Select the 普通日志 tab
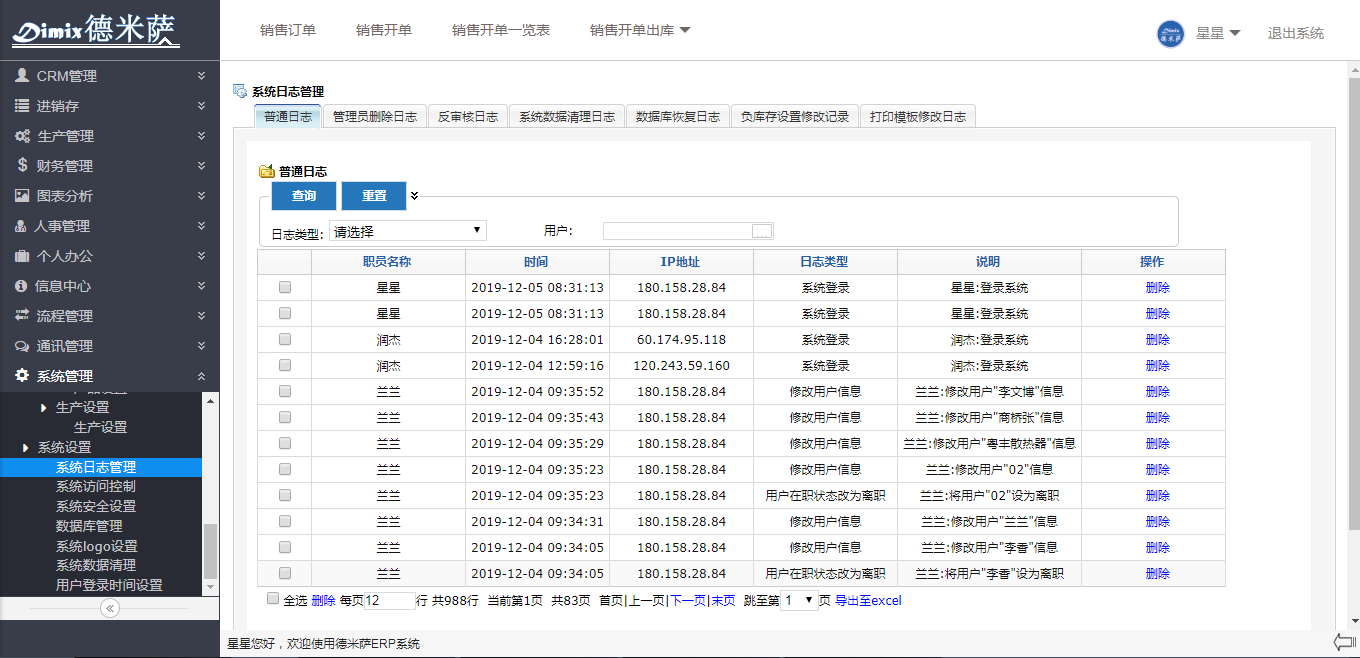This screenshot has width=1360, height=658. (288, 117)
